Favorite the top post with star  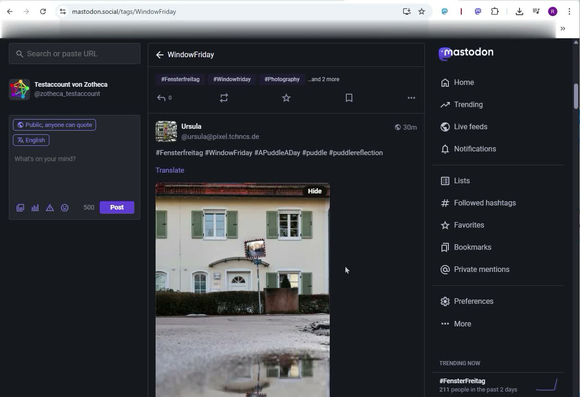pos(286,98)
